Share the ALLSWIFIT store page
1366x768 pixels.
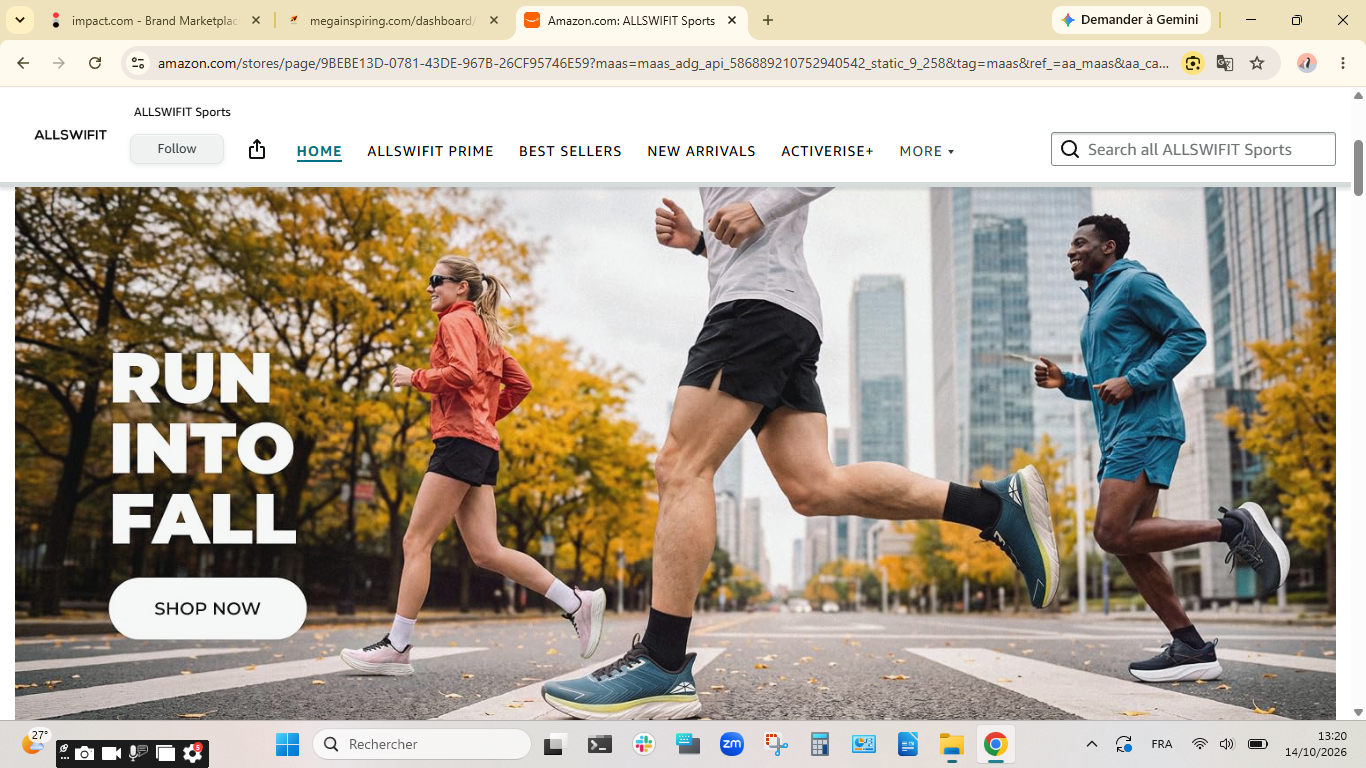tap(257, 150)
